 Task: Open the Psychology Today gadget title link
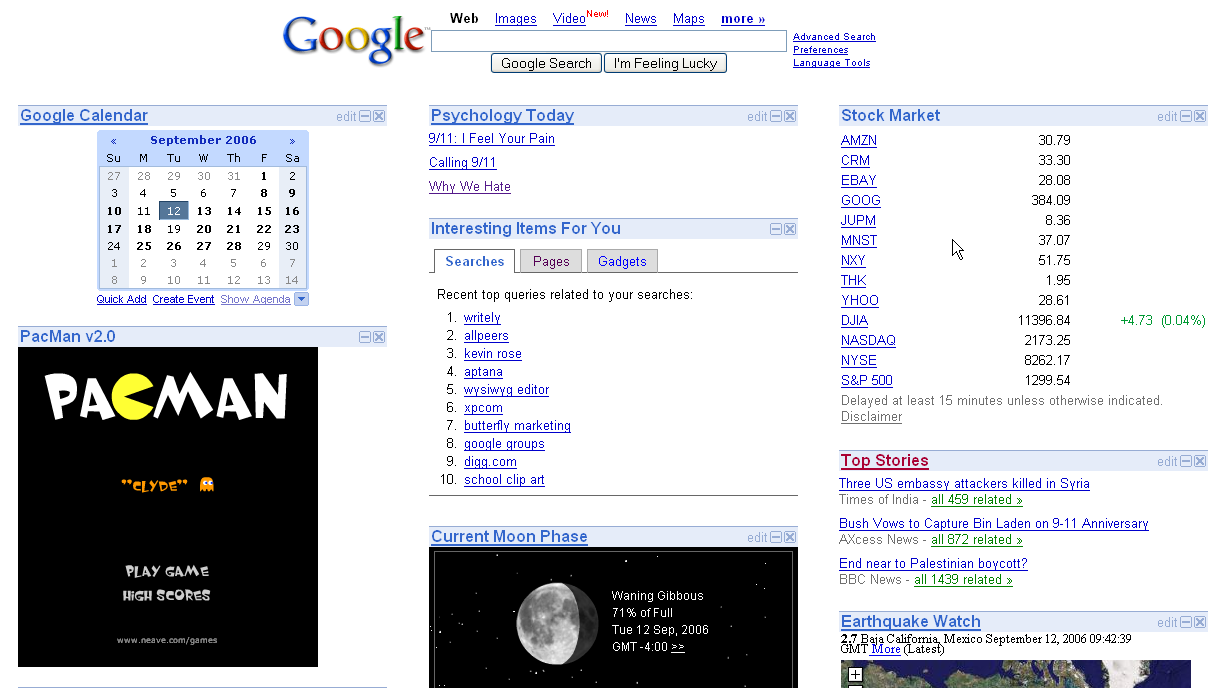click(x=502, y=116)
